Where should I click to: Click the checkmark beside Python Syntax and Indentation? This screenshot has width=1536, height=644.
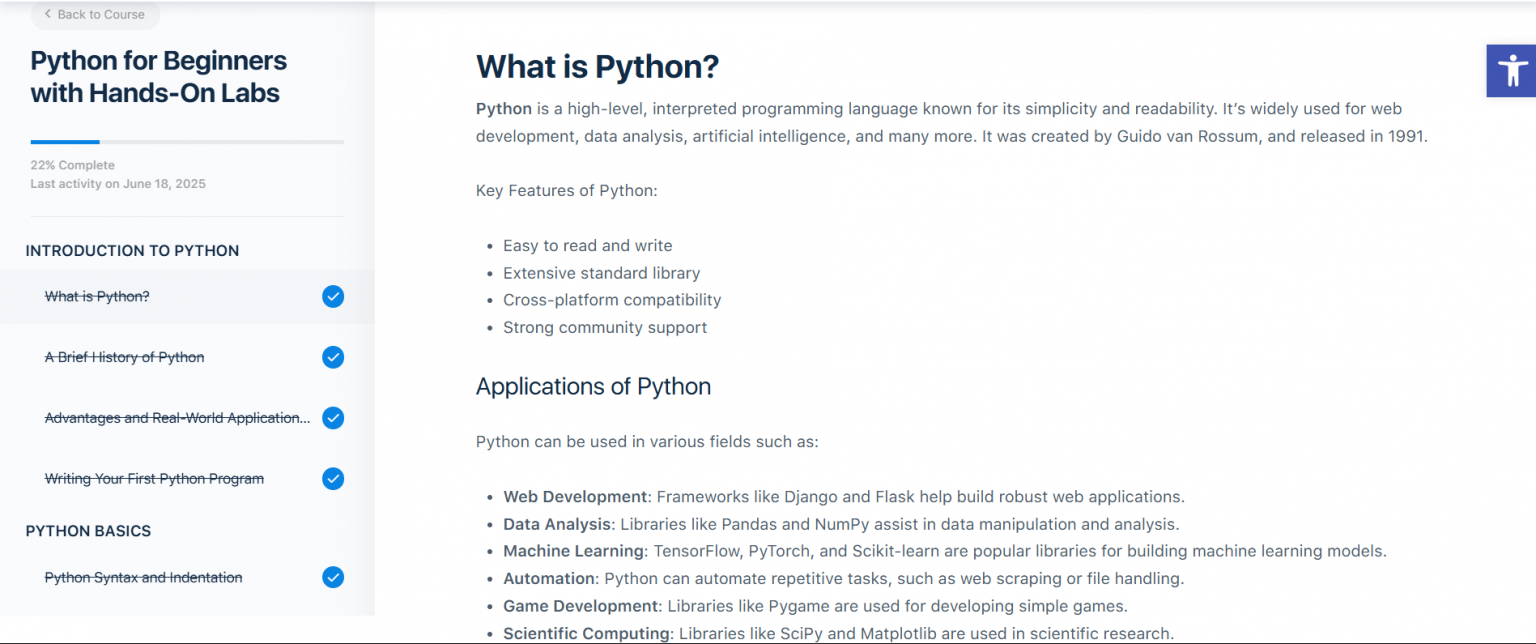[x=333, y=577]
